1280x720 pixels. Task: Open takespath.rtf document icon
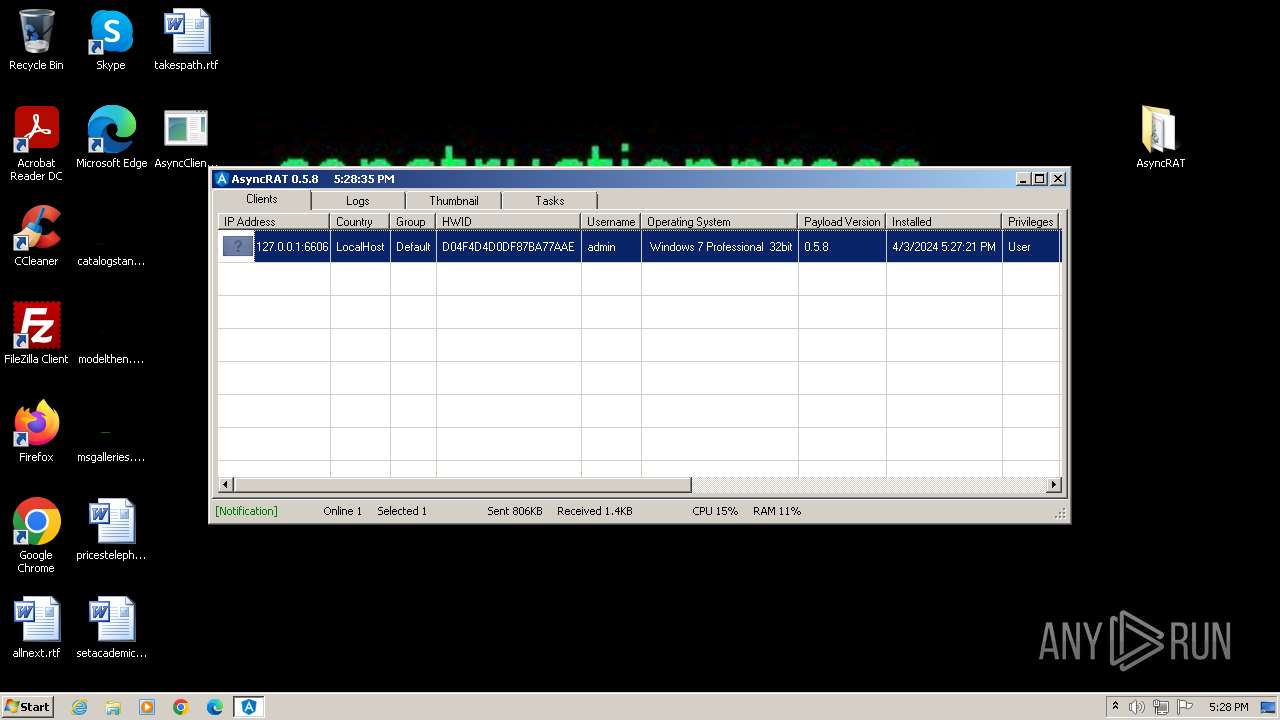(186, 40)
